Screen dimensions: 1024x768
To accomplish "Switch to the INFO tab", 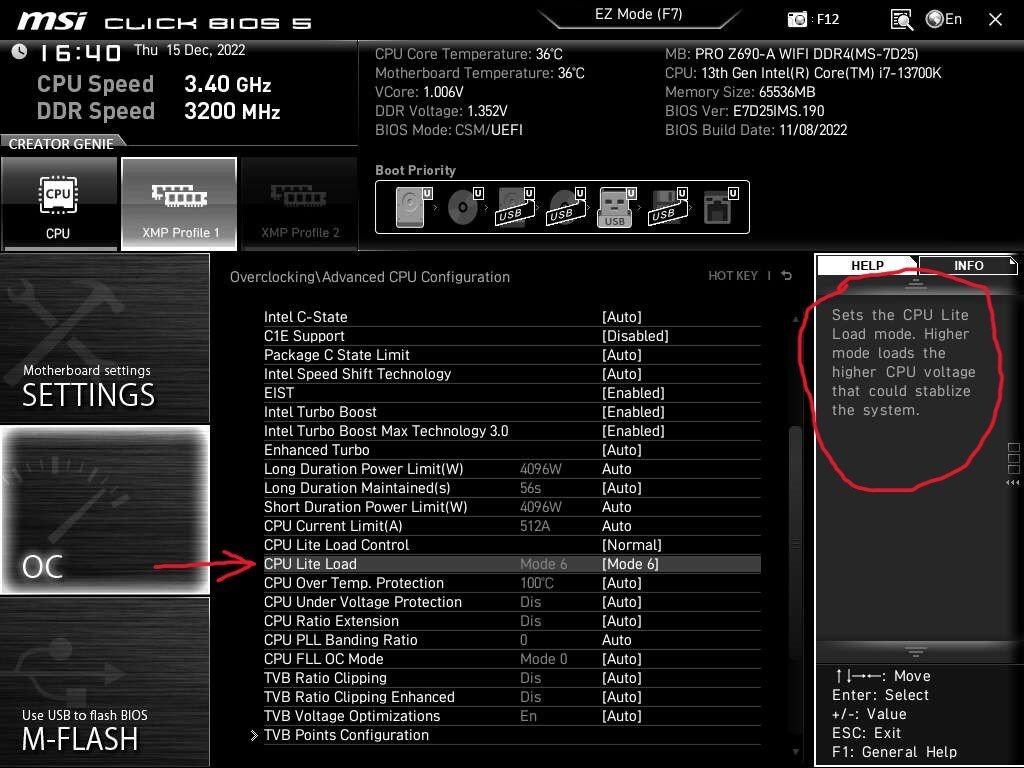I will (968, 265).
